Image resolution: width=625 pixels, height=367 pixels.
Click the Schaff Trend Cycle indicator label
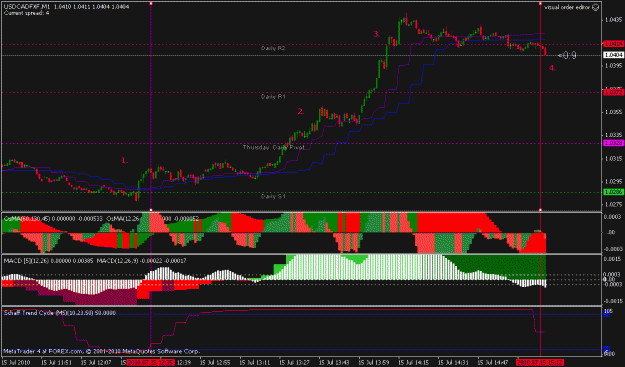click(x=60, y=313)
